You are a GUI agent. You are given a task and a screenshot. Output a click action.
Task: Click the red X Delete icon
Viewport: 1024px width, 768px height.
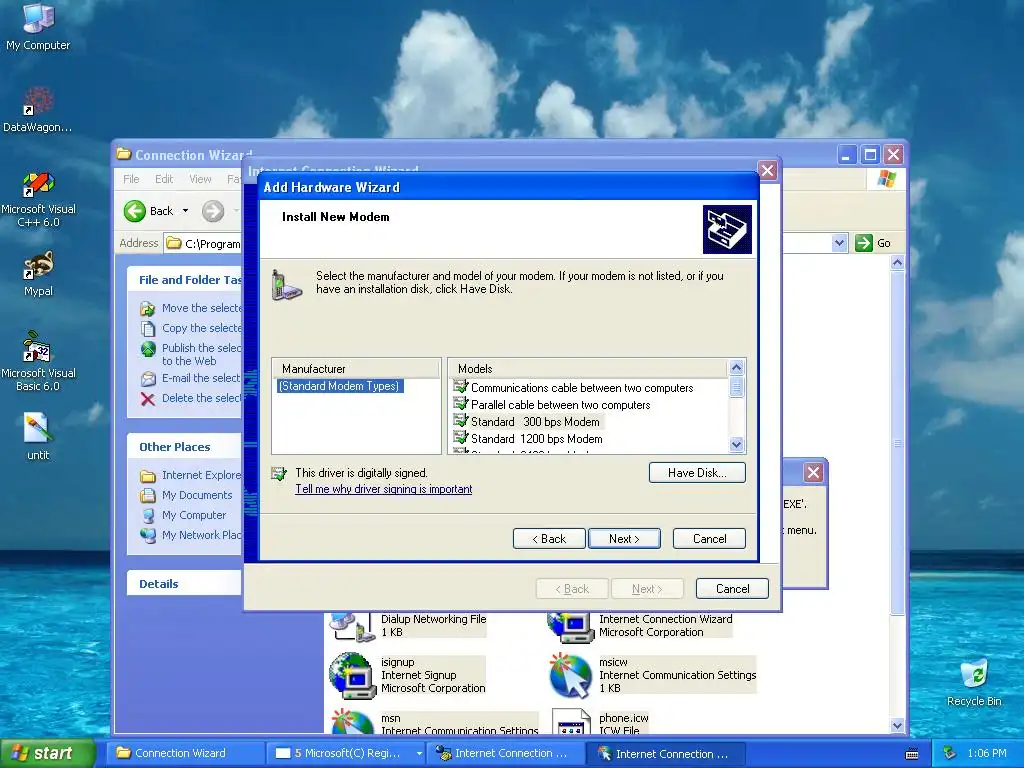click(x=148, y=399)
